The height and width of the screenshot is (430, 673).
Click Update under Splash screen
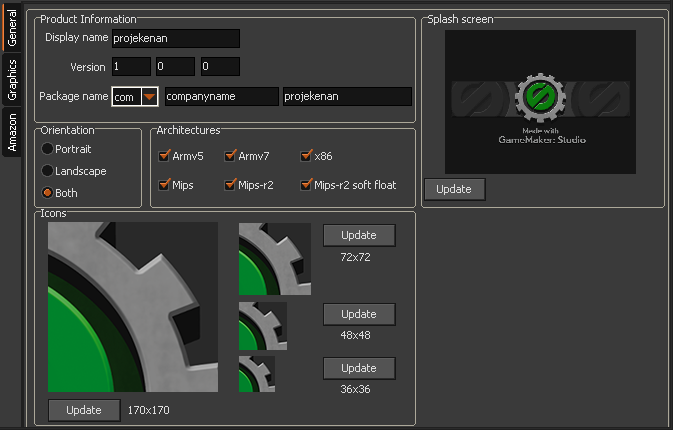pyautogui.click(x=455, y=189)
